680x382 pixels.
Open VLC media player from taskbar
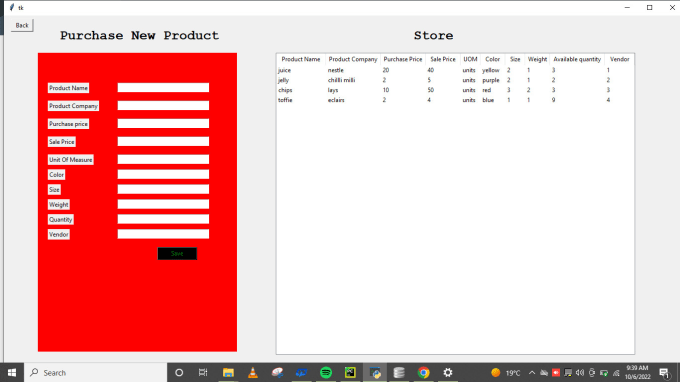(x=252, y=373)
